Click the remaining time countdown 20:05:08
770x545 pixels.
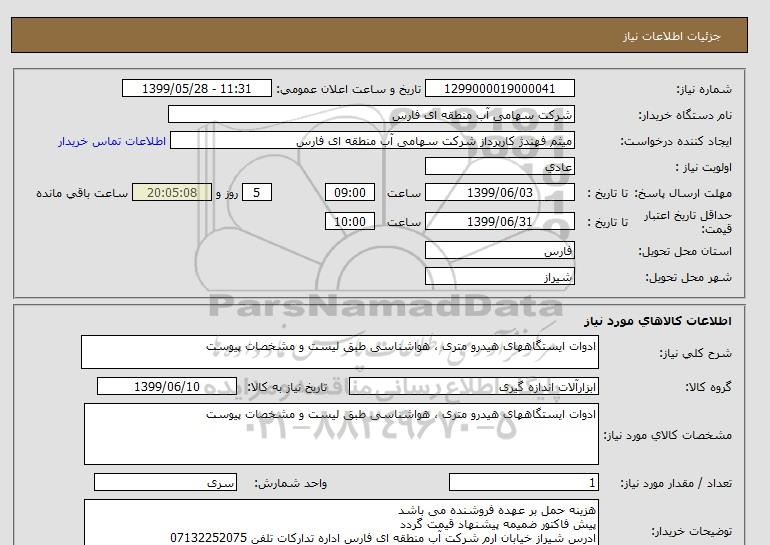coord(172,192)
